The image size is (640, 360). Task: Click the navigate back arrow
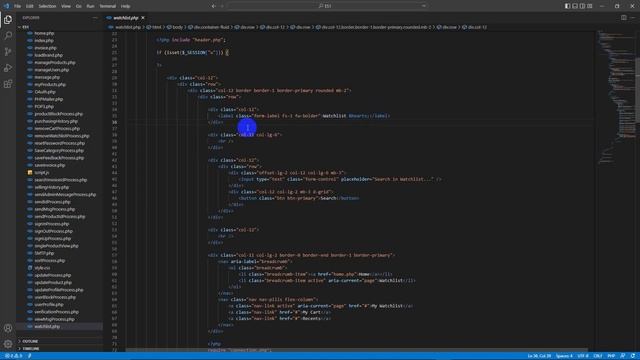click(213, 6)
